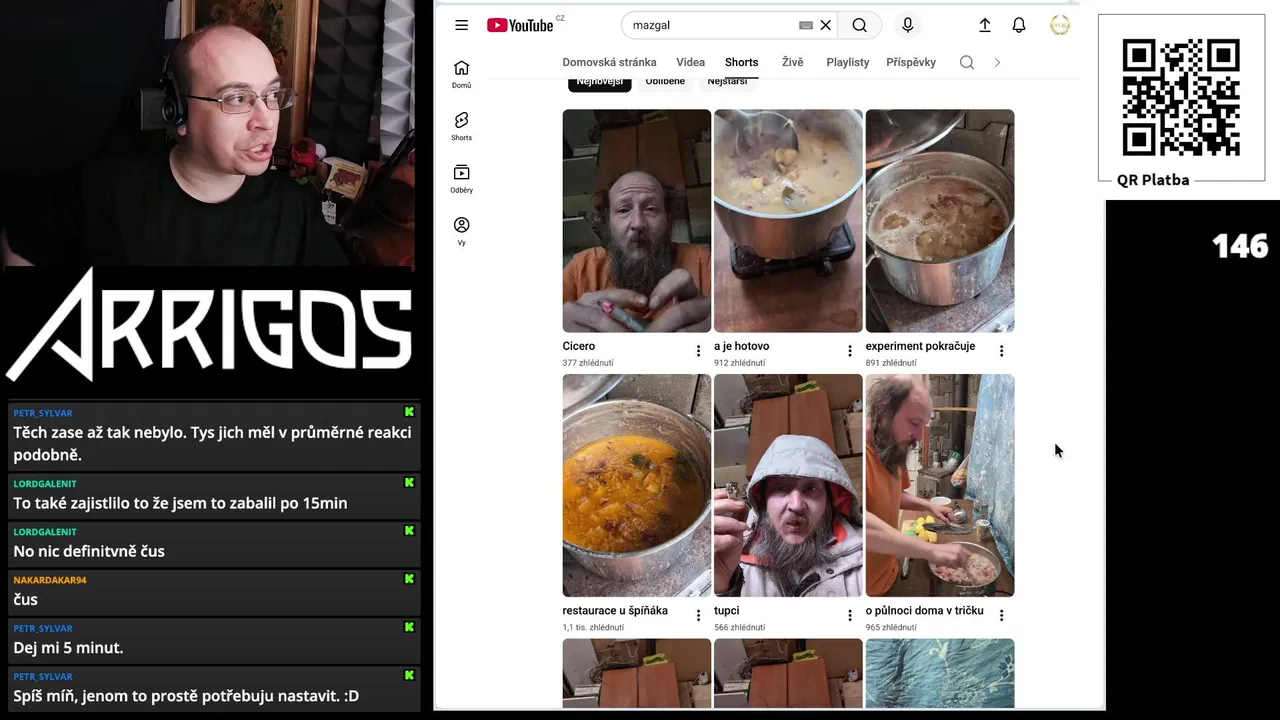The image size is (1280, 720).
Task: Select the Shorts channel tab
Action: click(x=741, y=62)
